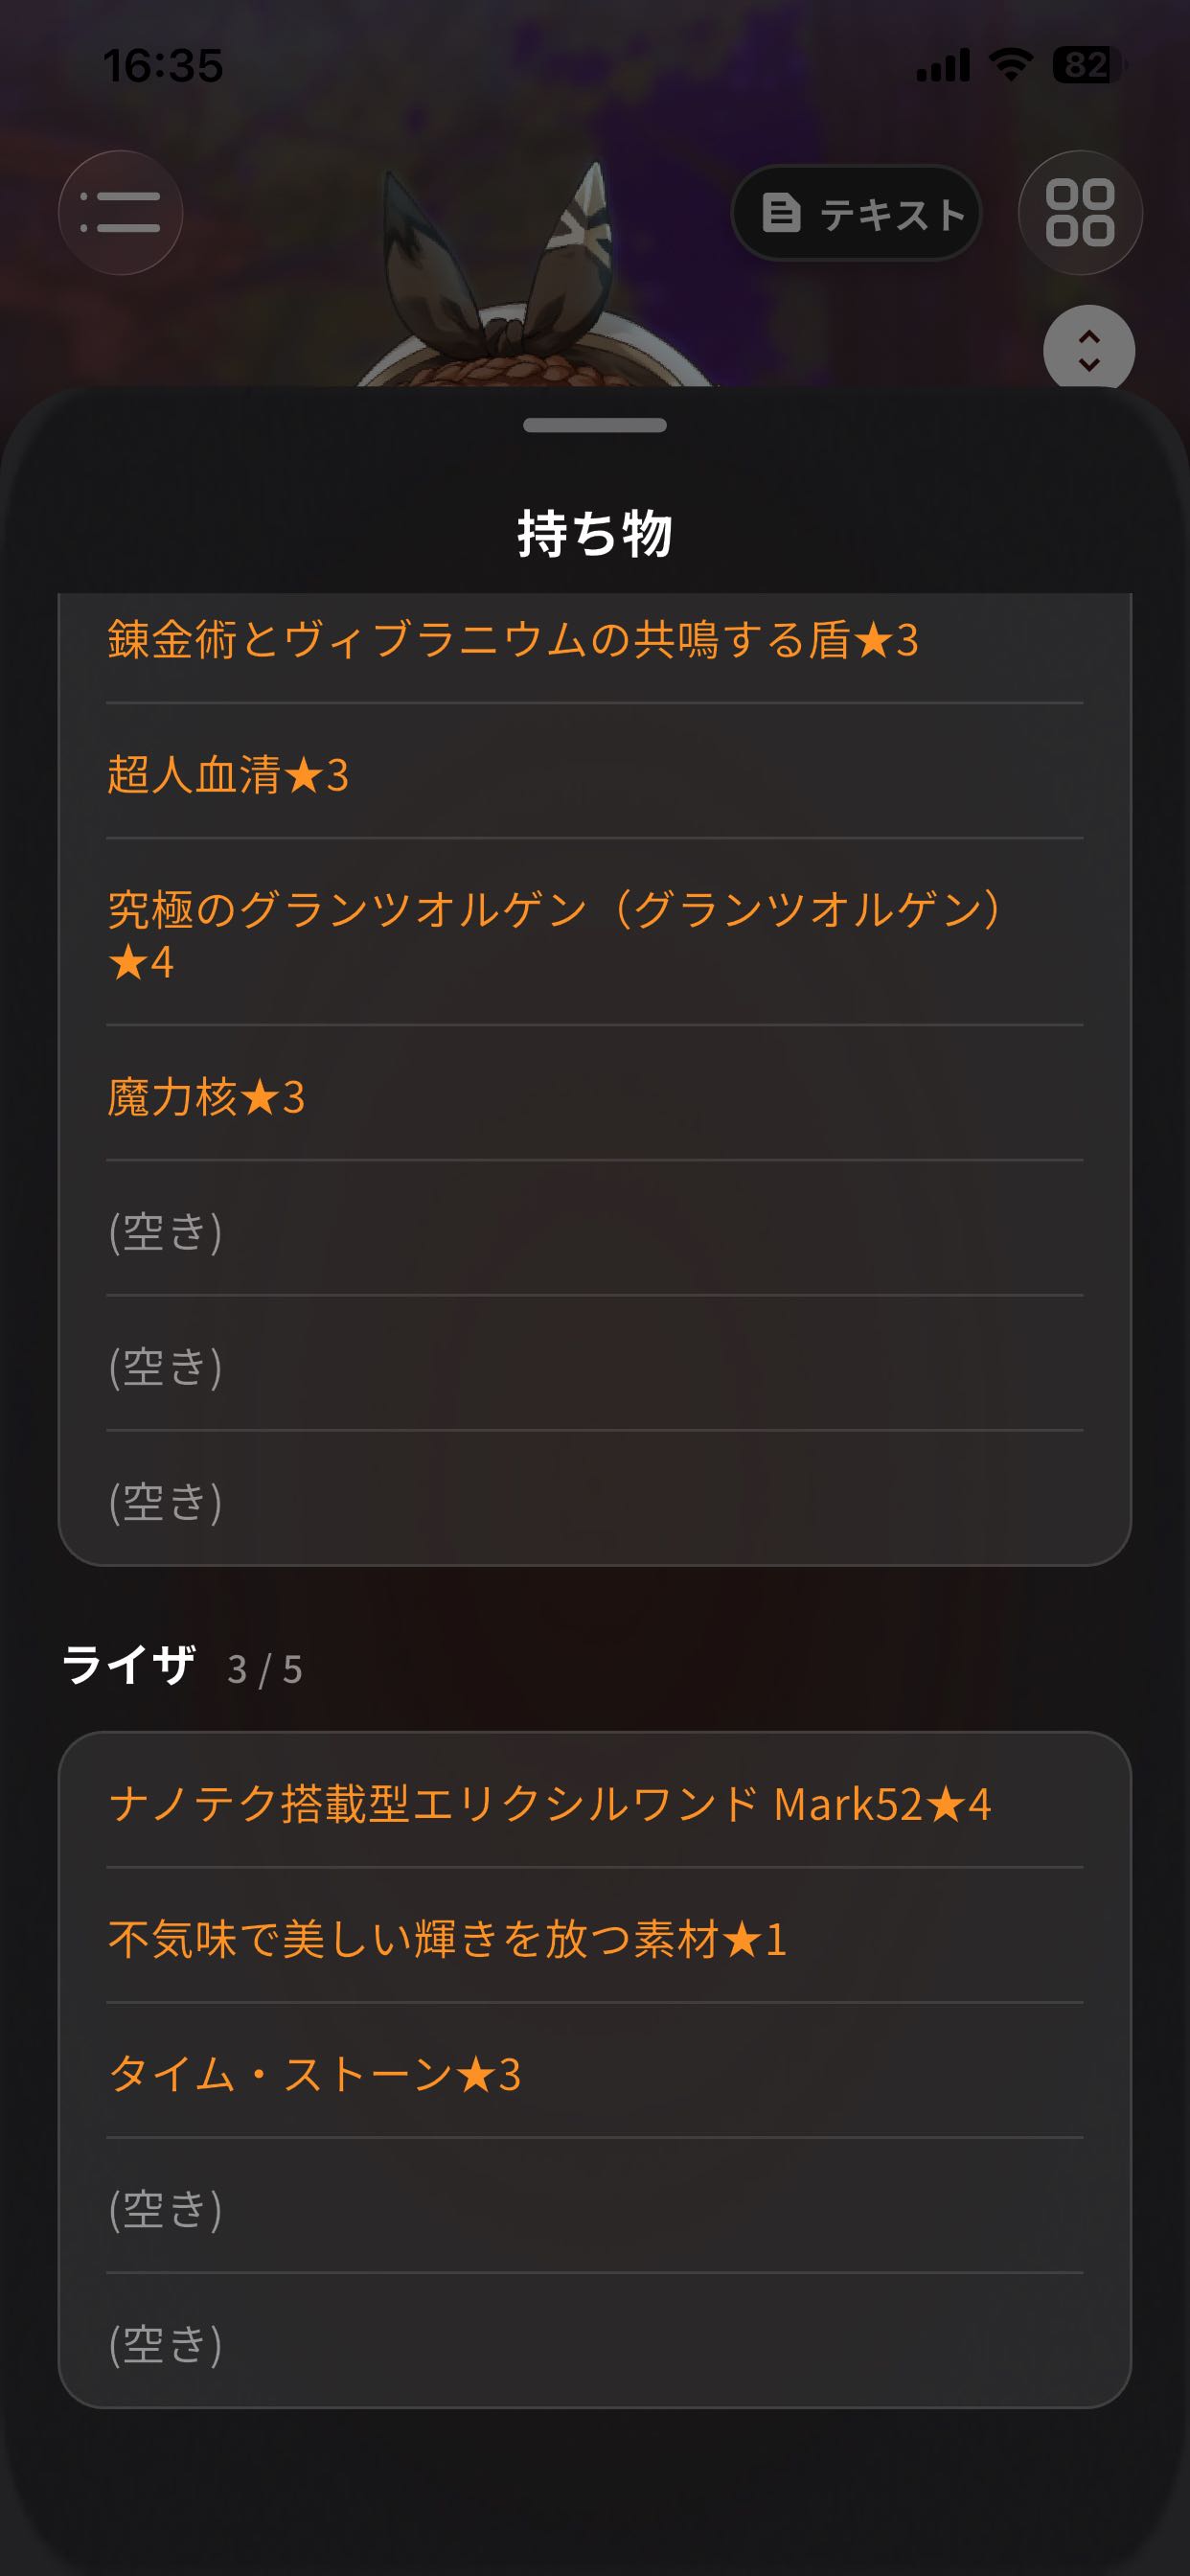This screenshot has height=2576, width=1190.
Task: Select the 魔力核★3 item
Action: (595, 1094)
